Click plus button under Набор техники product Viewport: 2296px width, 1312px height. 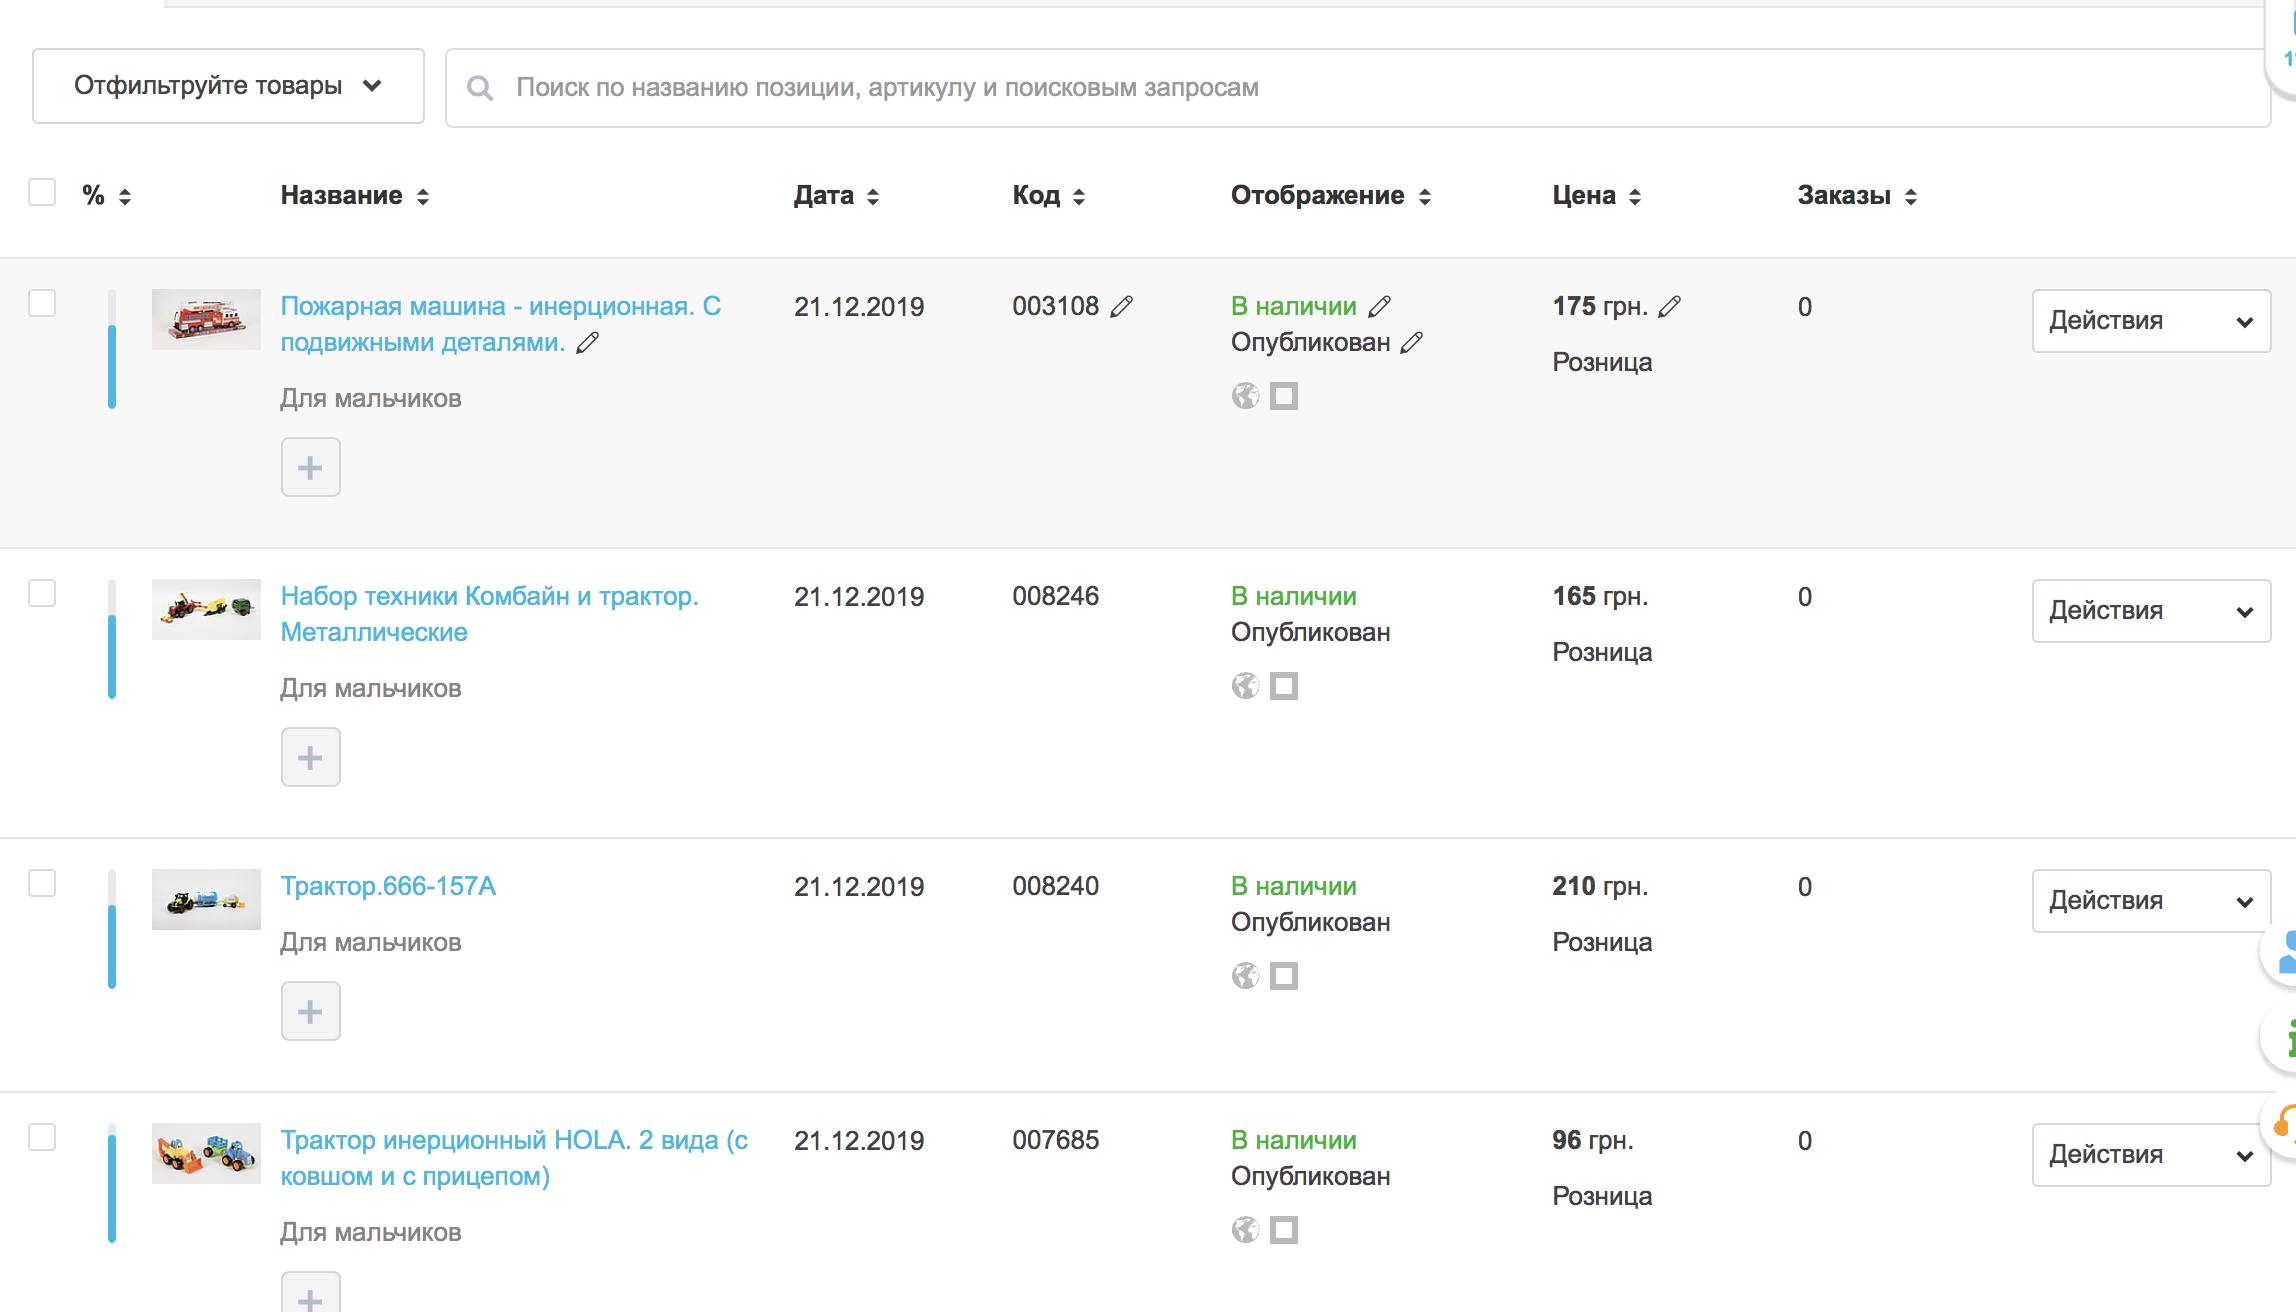(310, 757)
